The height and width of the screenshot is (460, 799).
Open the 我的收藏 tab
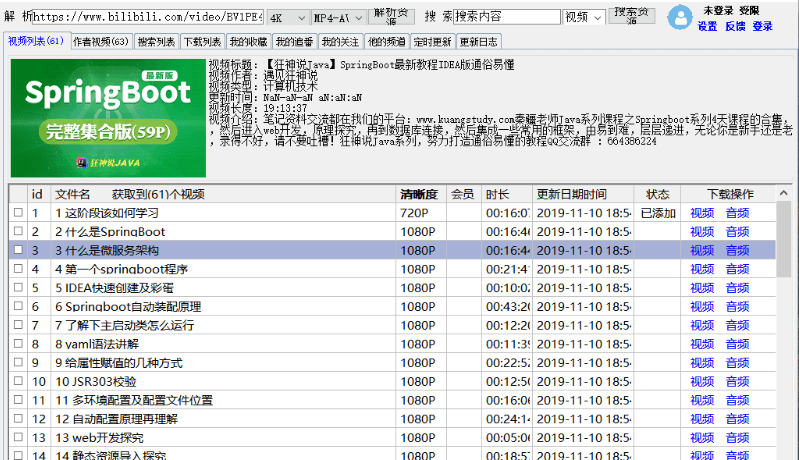(248, 42)
